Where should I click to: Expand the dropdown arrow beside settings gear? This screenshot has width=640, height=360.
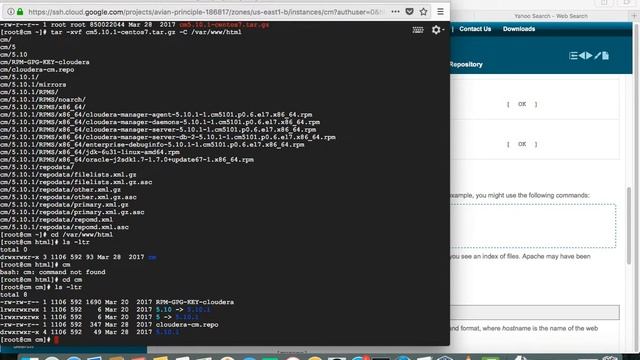click(443, 30)
